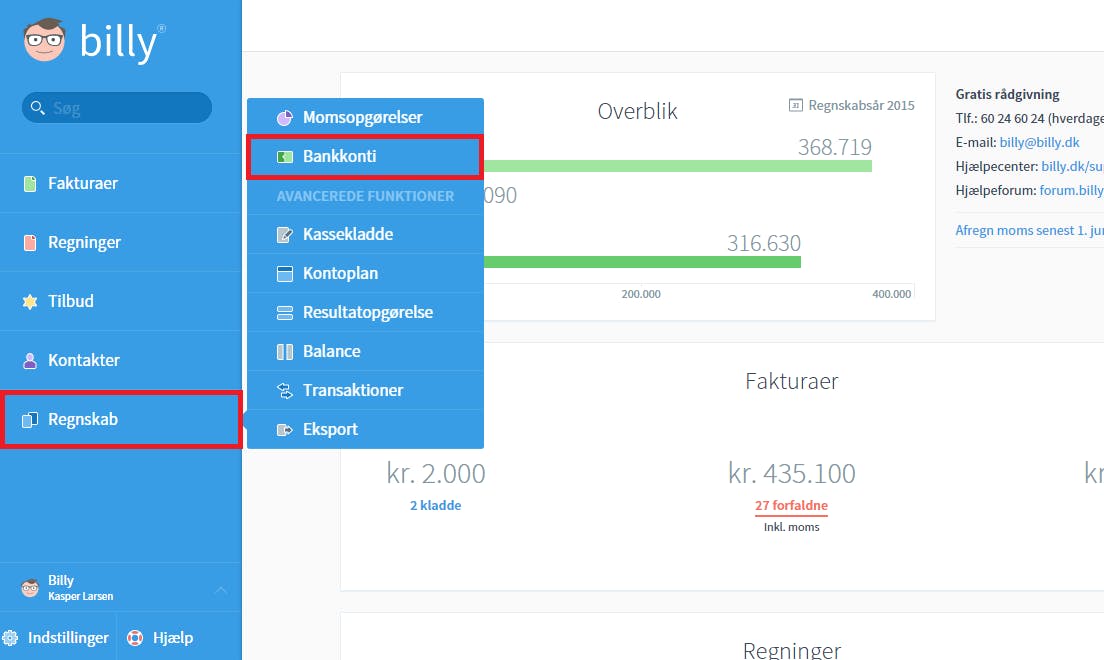Open the 2 kladde link
This screenshot has height=660, width=1104.
(436, 505)
